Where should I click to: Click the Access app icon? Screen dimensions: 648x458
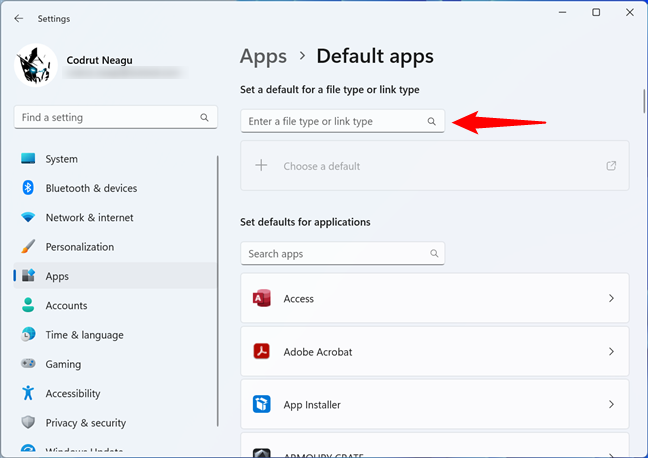coord(263,298)
